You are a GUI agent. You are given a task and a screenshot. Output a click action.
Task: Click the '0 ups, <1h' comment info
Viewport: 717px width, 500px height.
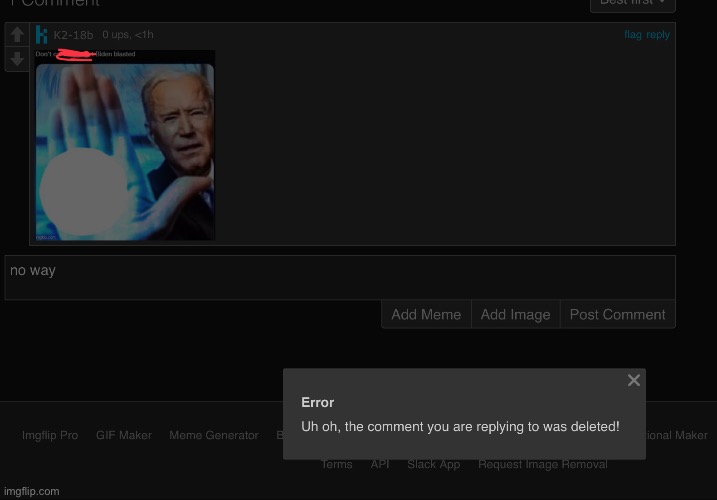[x=128, y=35]
